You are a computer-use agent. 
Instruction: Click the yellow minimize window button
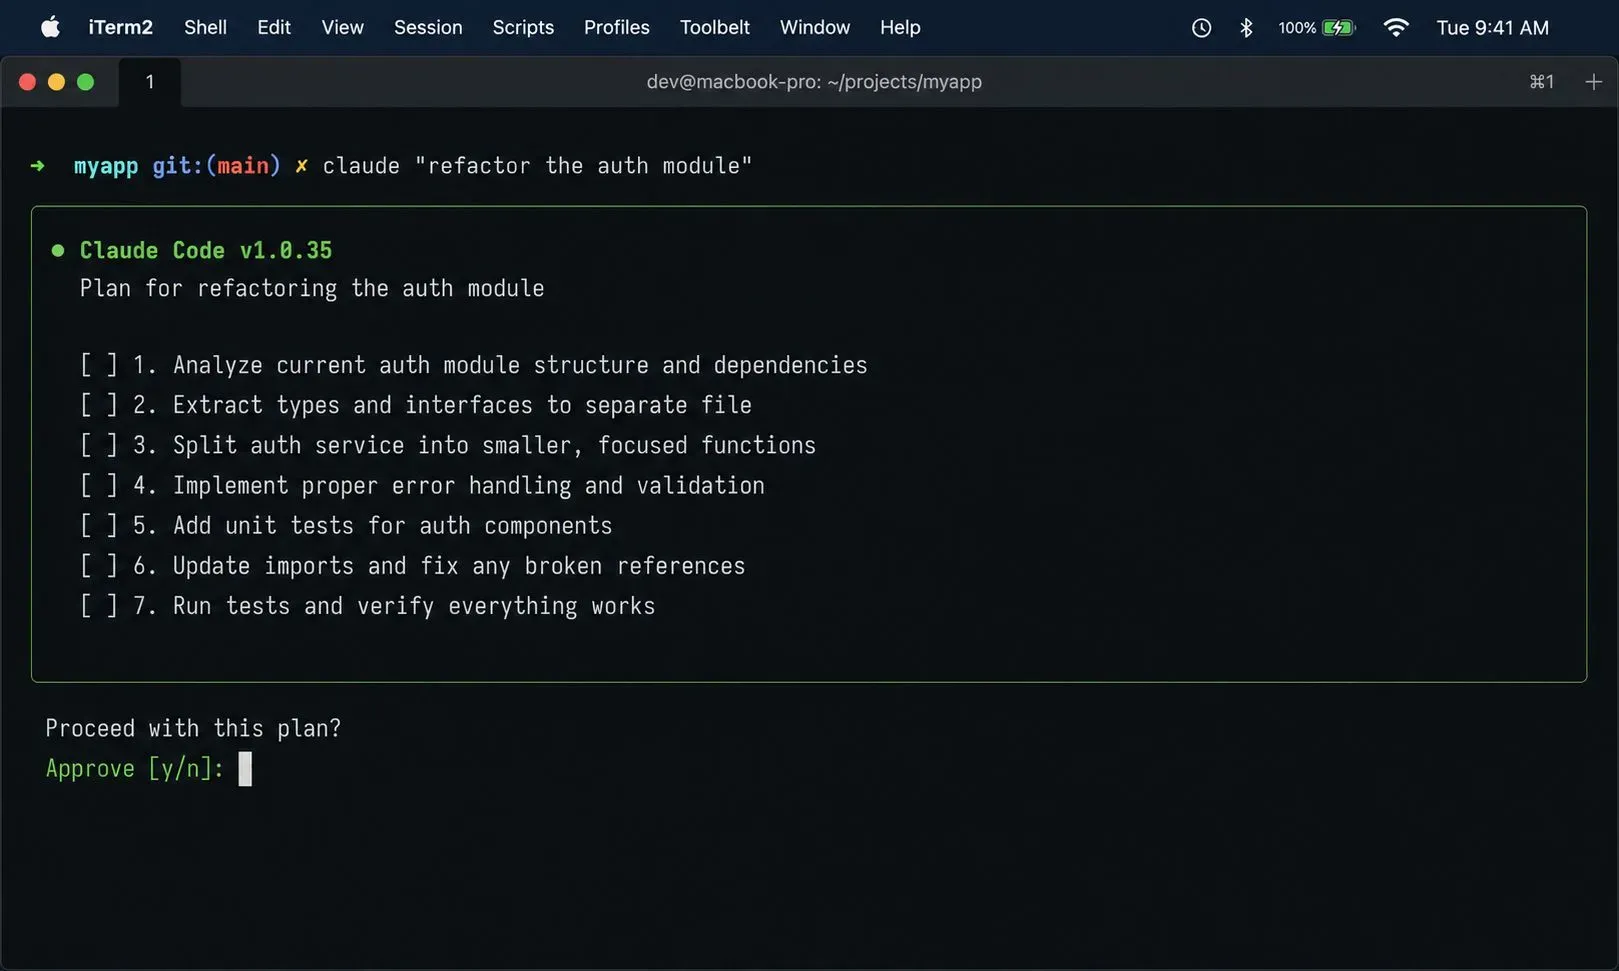point(57,82)
